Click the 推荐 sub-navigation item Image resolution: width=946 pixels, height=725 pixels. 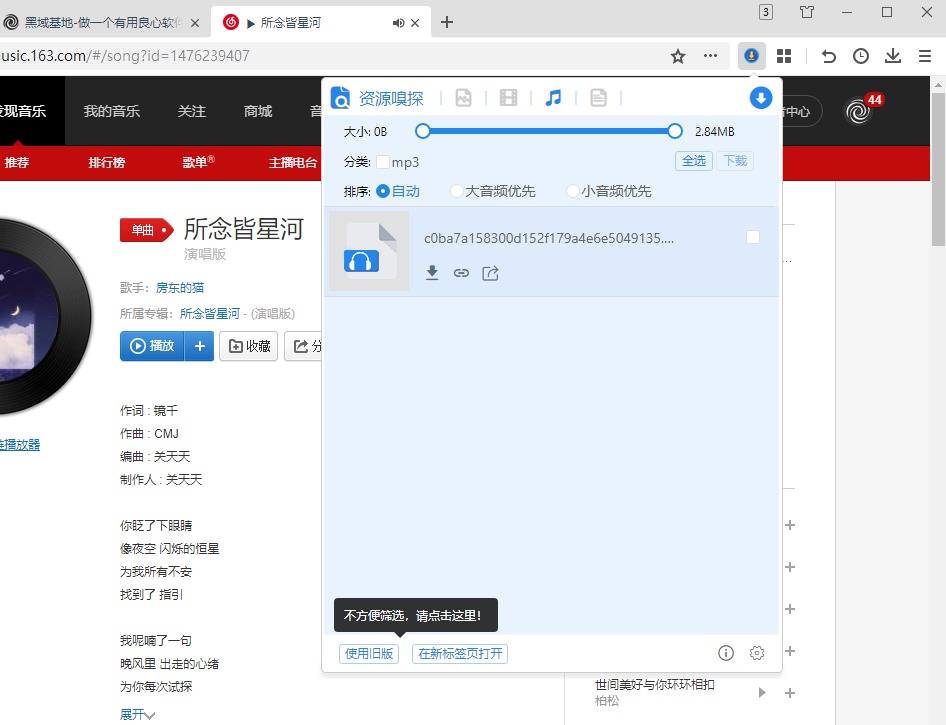pos(16,162)
